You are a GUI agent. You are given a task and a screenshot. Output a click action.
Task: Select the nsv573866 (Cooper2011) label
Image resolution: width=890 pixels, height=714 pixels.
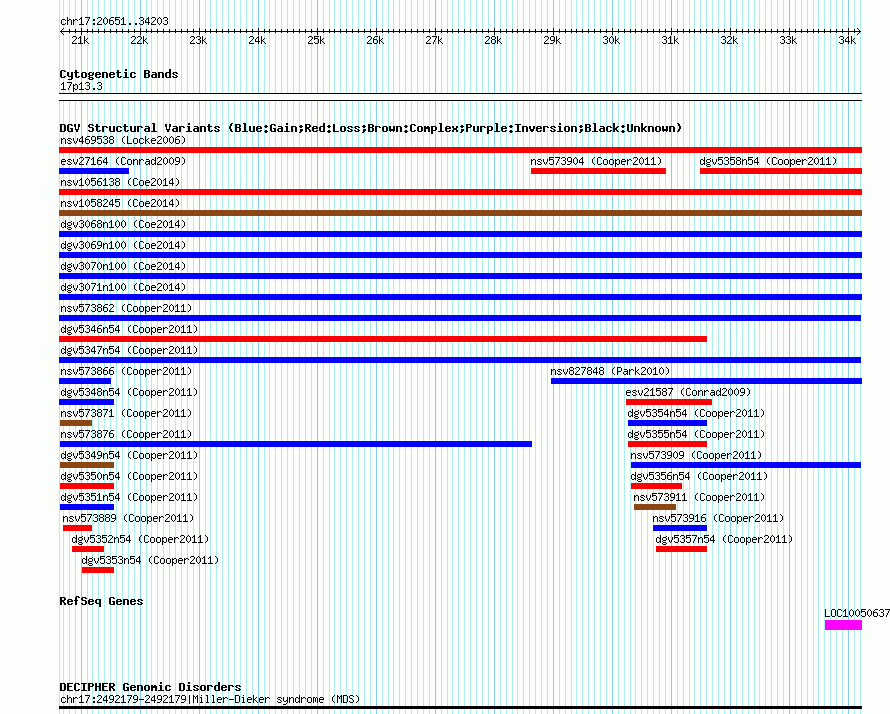(x=126, y=371)
